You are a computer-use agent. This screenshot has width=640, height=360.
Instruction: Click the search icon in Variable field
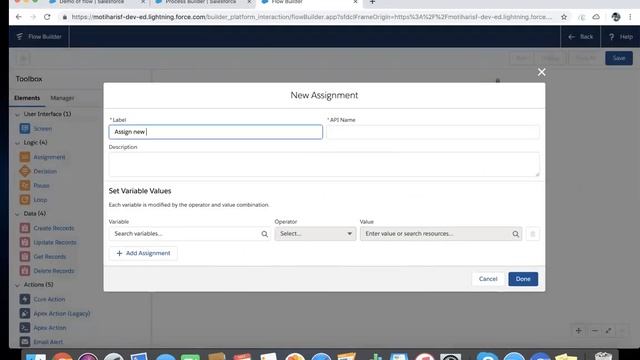pyautogui.click(x=264, y=234)
